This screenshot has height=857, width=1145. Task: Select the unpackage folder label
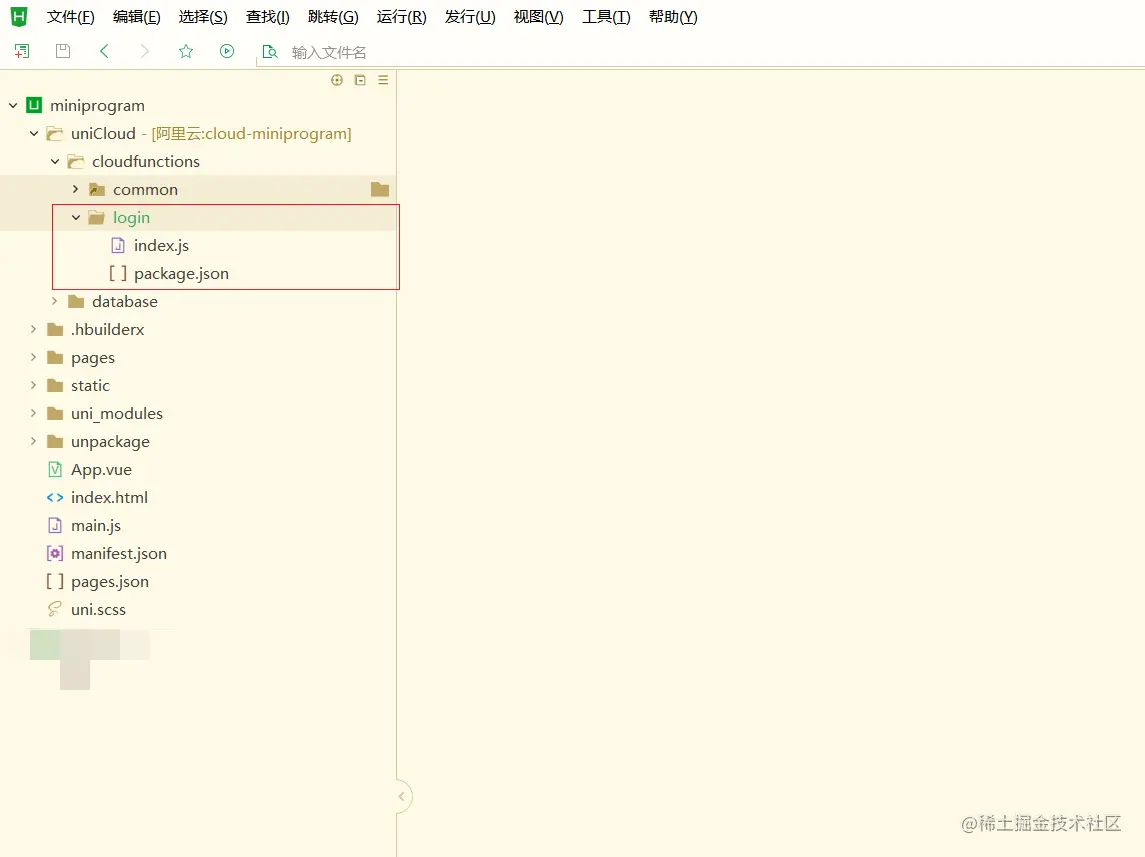(x=110, y=442)
